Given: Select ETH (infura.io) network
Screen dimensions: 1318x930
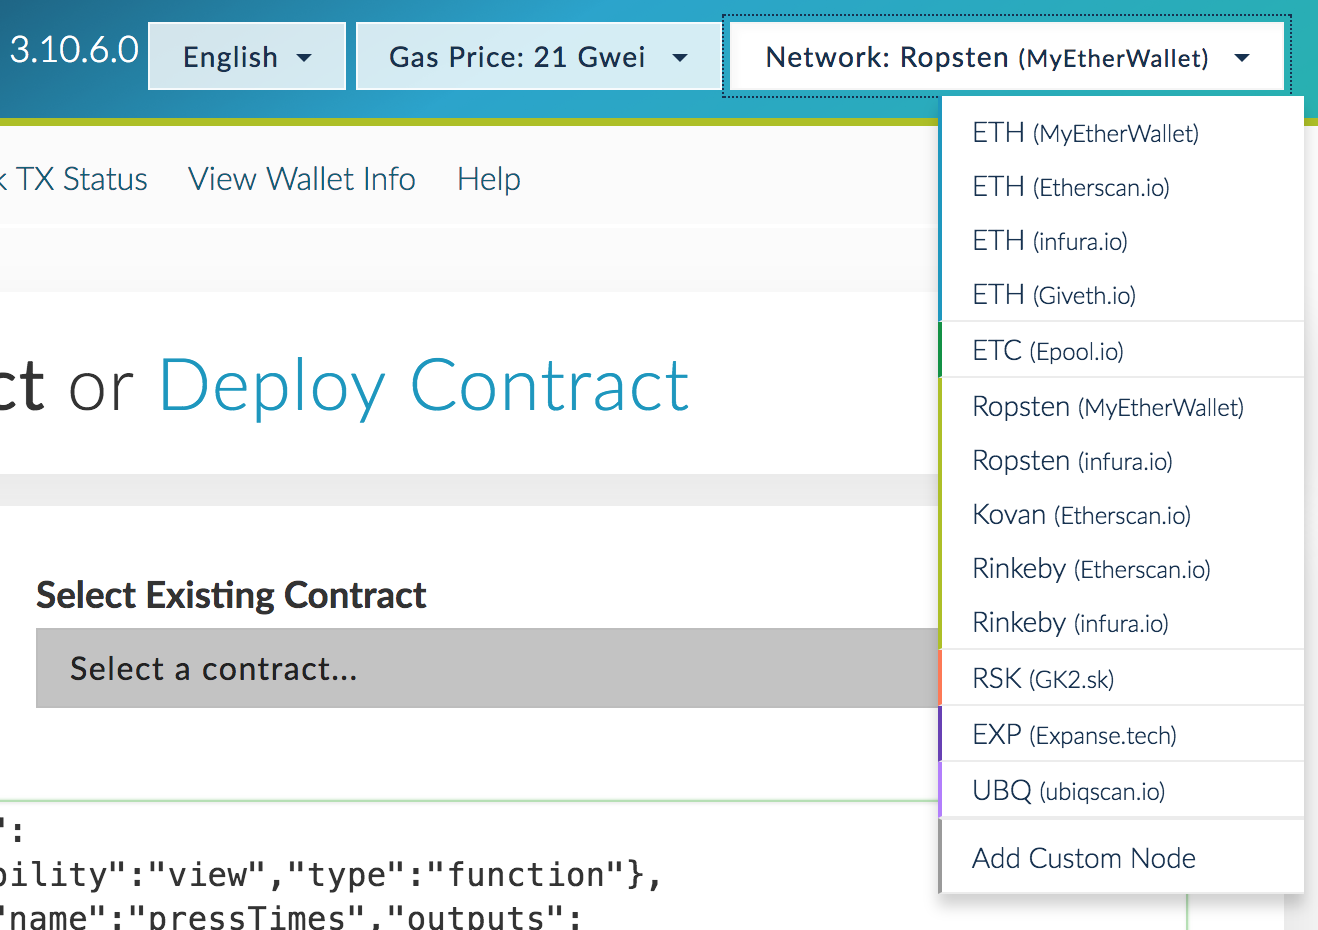Looking at the screenshot, I should (x=1123, y=241).
